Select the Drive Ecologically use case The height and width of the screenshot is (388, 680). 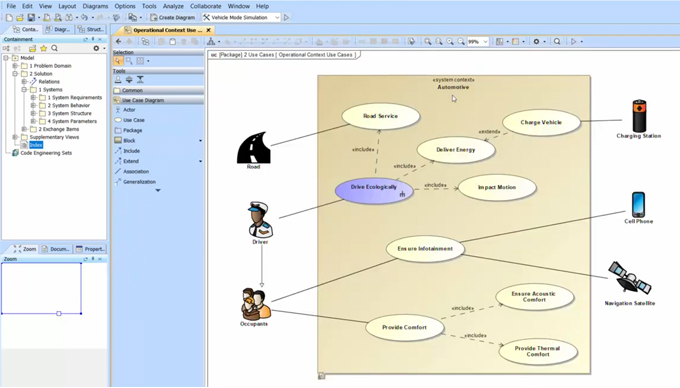tap(374, 191)
